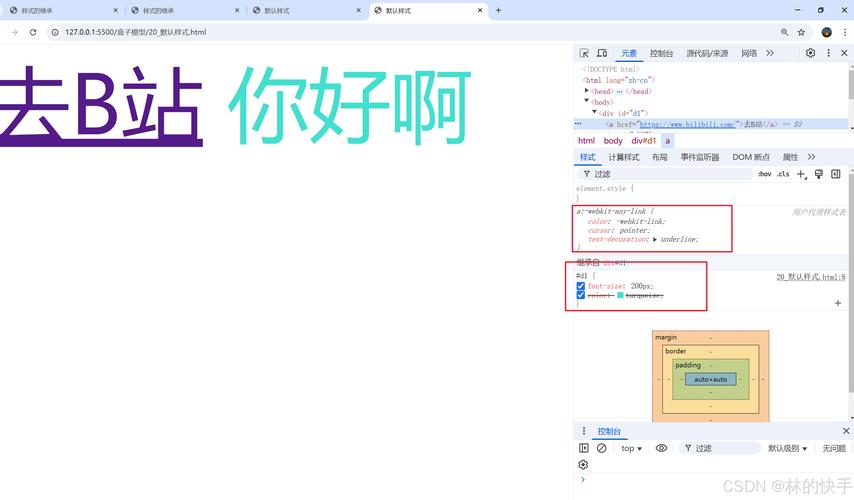Open the 默认级别 log level dropdown
Image resolution: width=854 pixels, height=500 pixels.
click(x=788, y=448)
